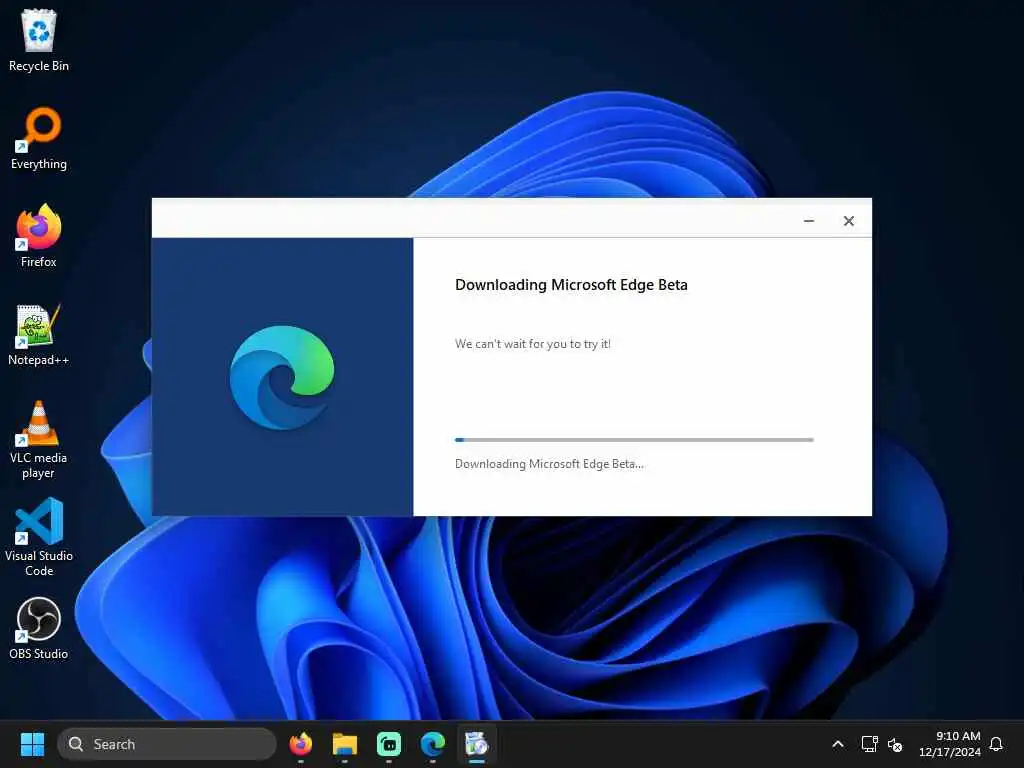Screen dimensions: 1024x768
Task: Click the Edge download progress bar
Action: [634, 440]
